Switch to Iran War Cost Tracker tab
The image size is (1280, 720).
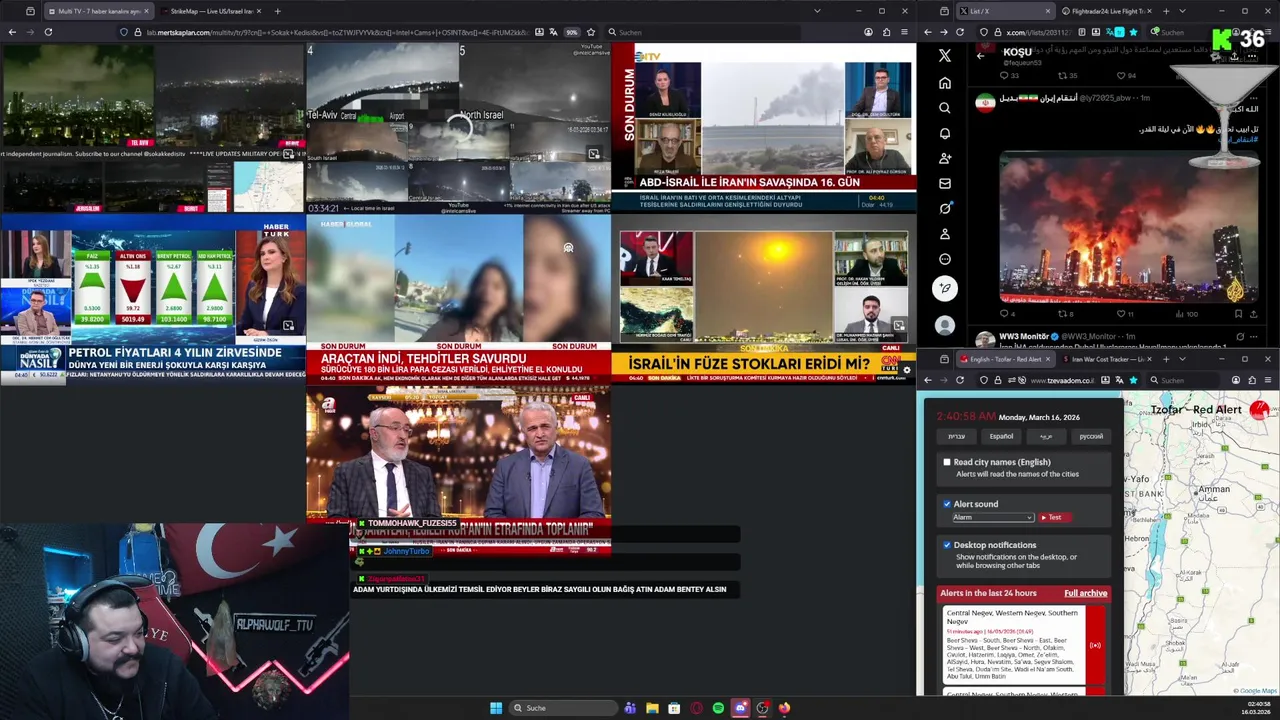[1106, 359]
